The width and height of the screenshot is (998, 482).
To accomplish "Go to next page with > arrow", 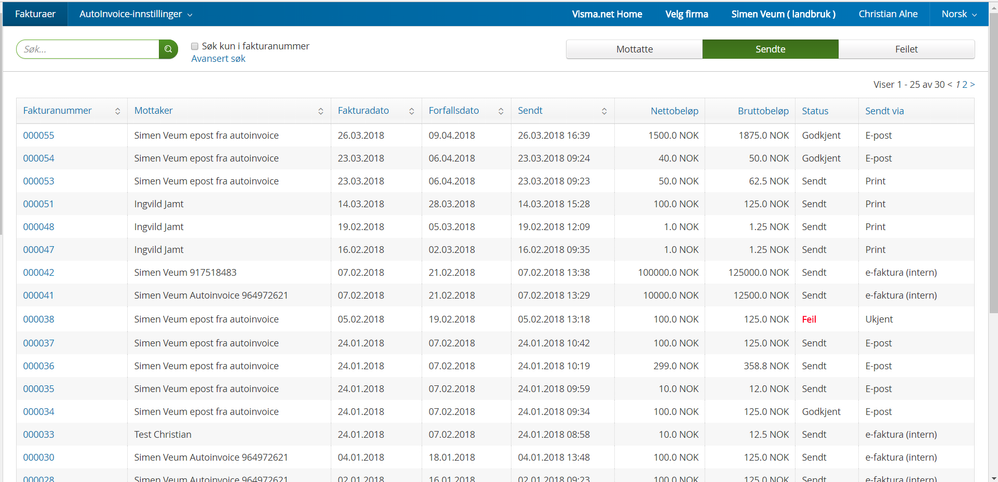I will tap(972, 86).
